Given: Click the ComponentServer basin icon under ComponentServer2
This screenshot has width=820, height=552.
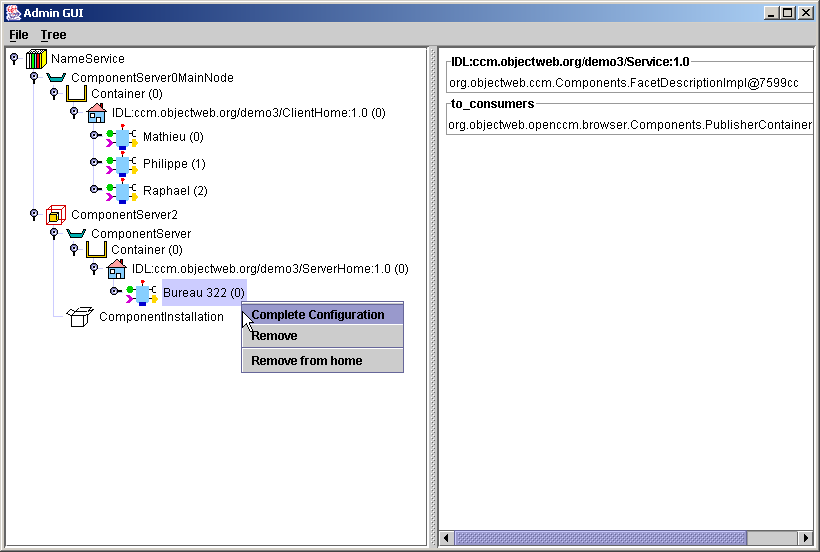Looking at the screenshot, I should [x=76, y=234].
